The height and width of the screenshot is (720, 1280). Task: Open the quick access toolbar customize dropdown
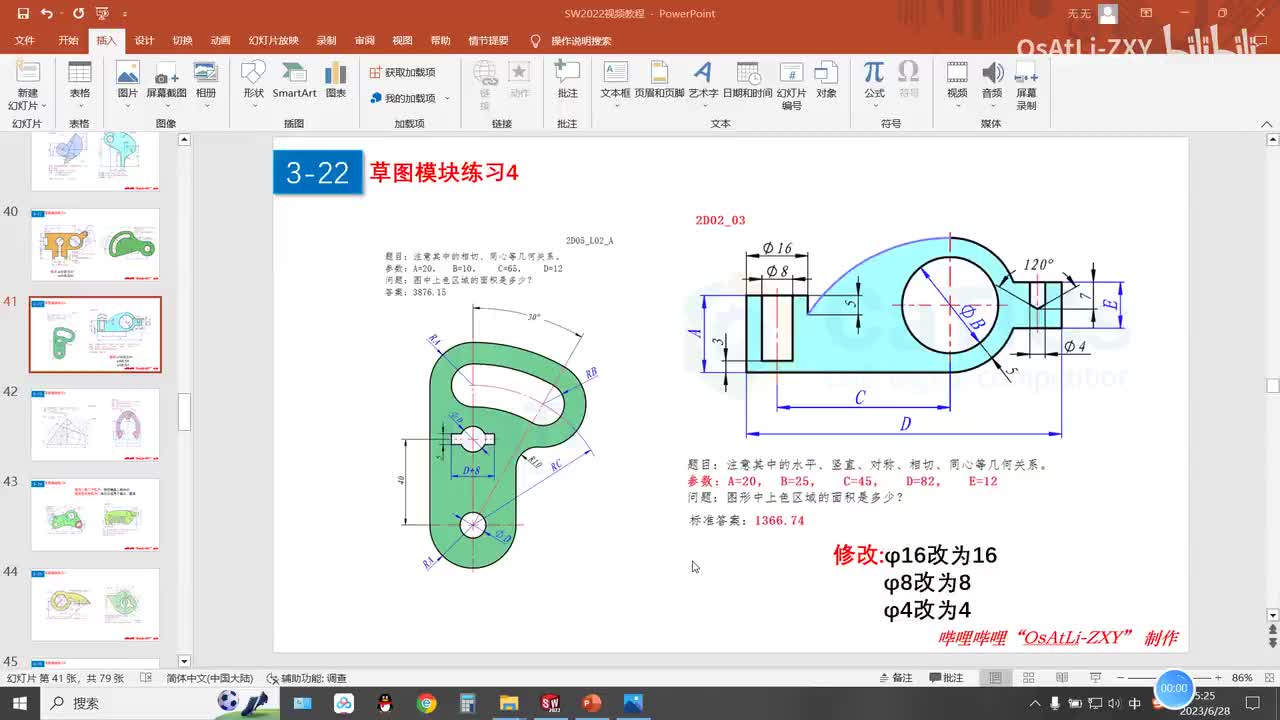125,14
